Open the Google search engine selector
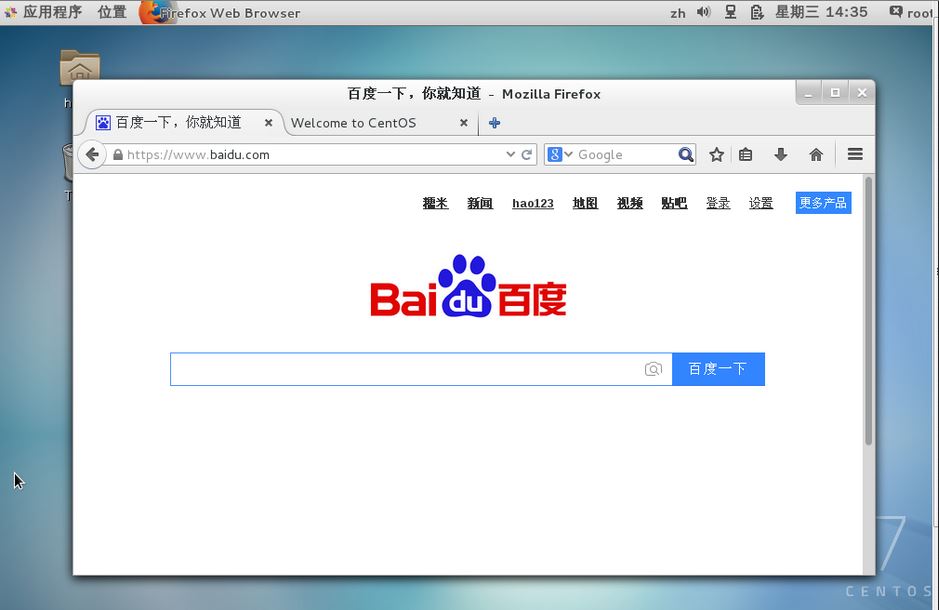939x610 pixels. tap(560, 154)
